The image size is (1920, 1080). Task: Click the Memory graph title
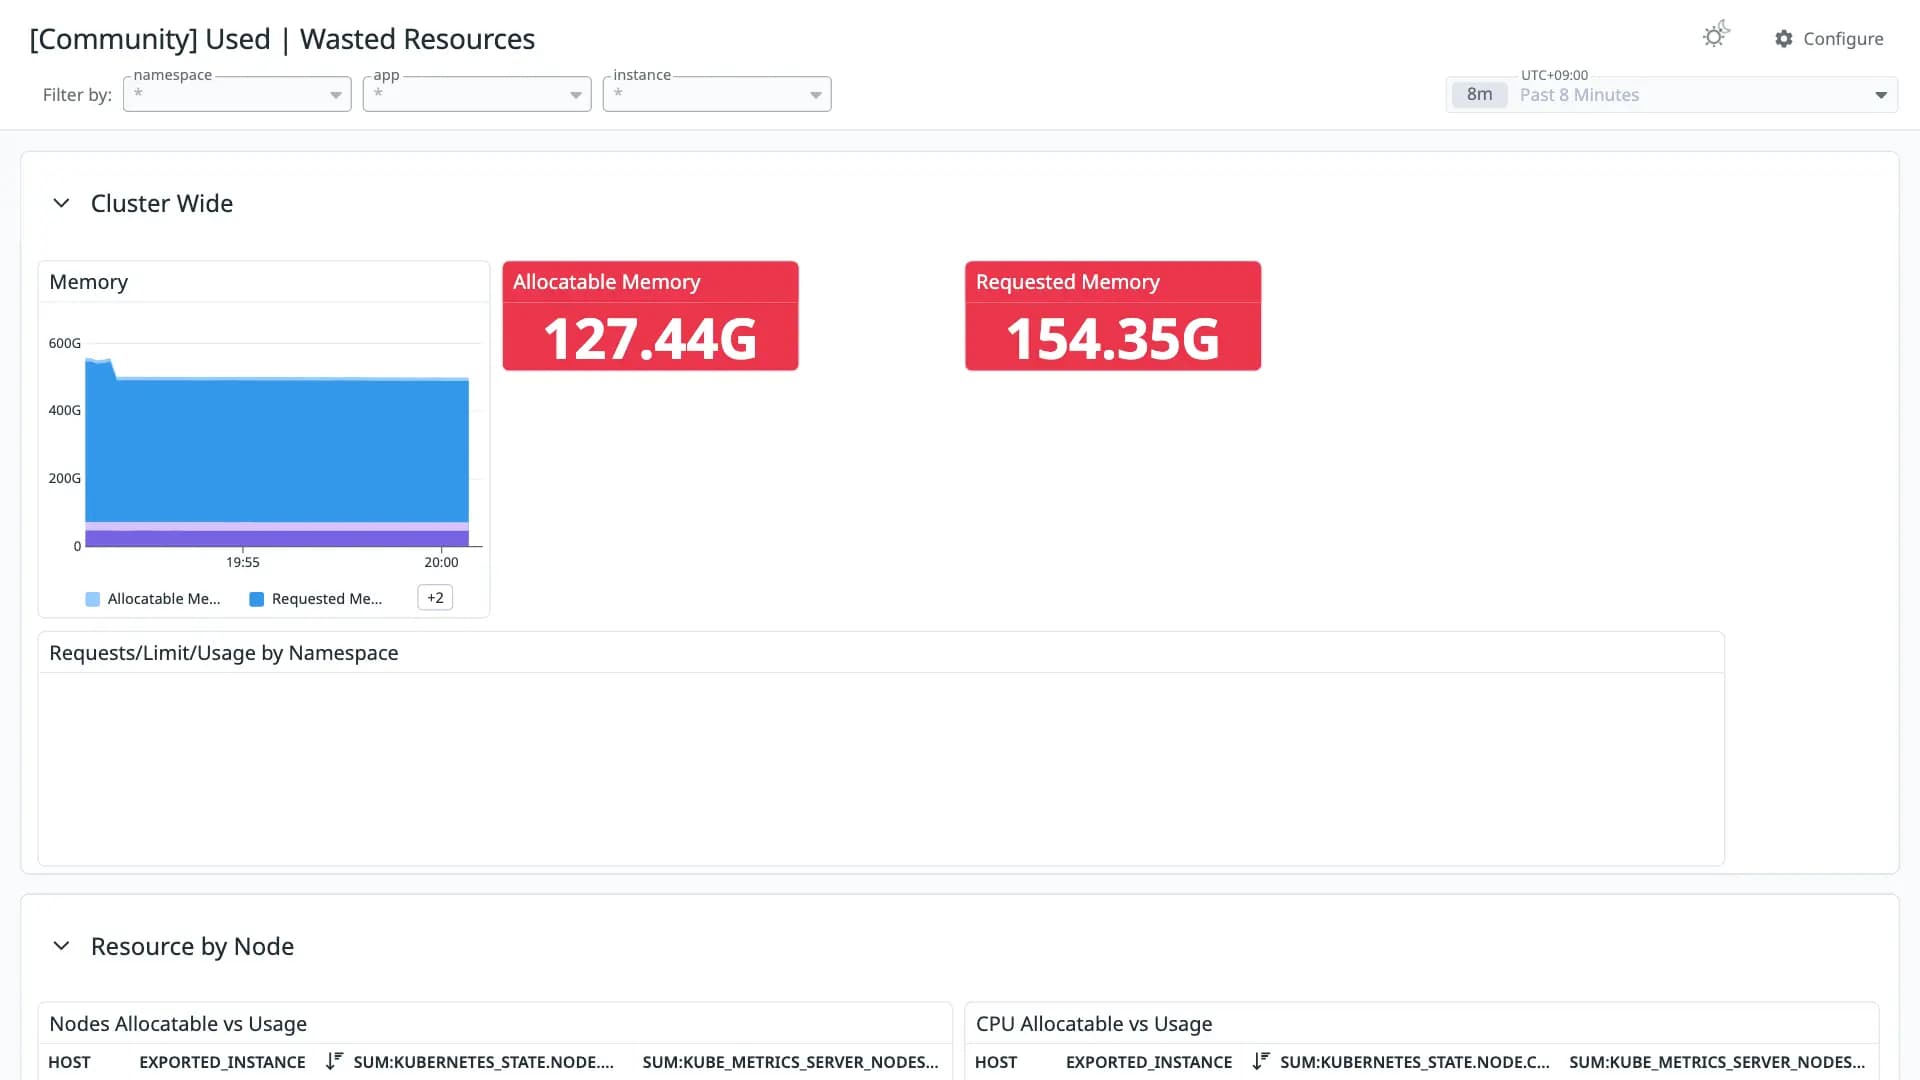[89, 282]
